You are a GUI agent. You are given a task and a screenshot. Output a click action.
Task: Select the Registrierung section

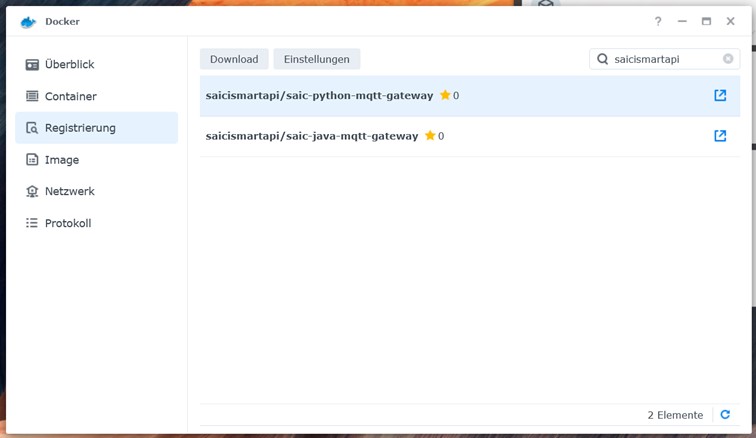96,128
